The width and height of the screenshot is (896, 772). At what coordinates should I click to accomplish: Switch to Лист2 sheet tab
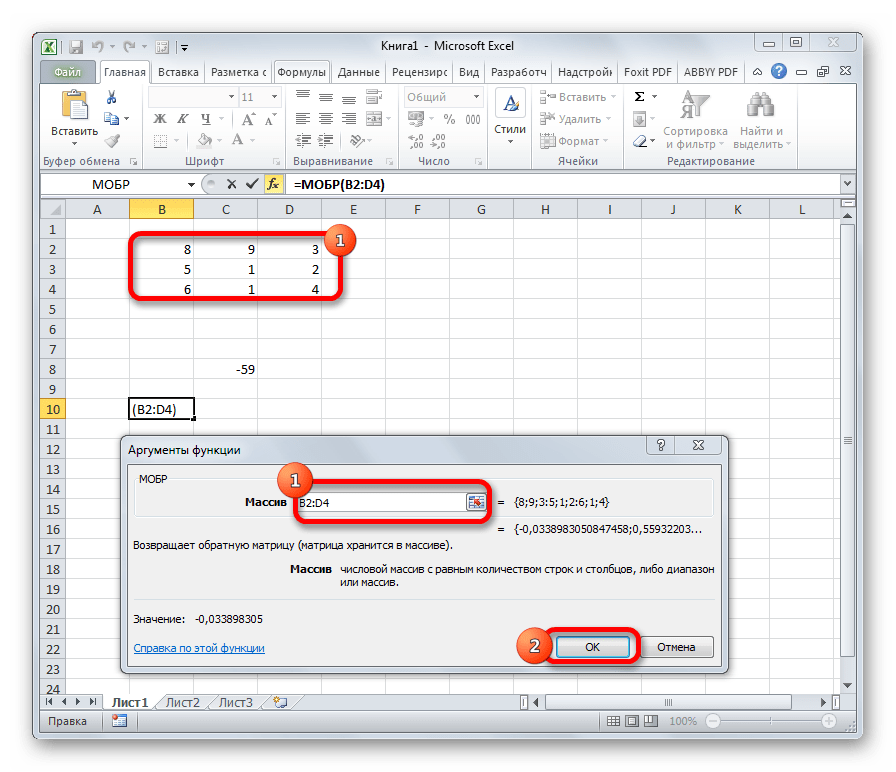tap(183, 702)
